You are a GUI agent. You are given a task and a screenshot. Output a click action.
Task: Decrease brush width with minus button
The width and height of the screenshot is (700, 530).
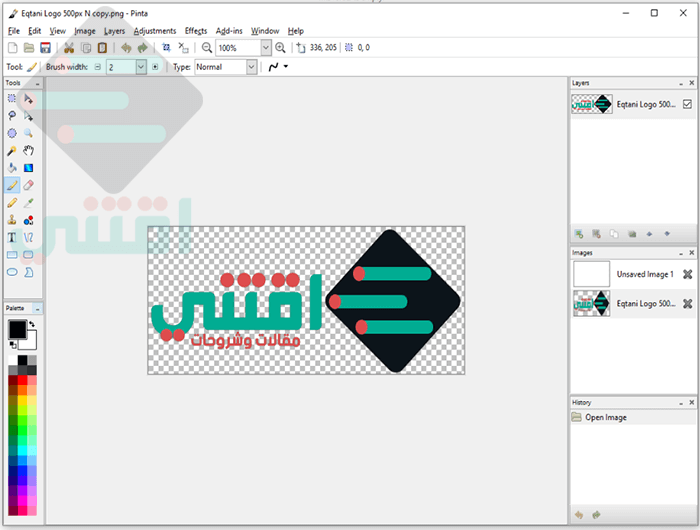tap(98, 67)
